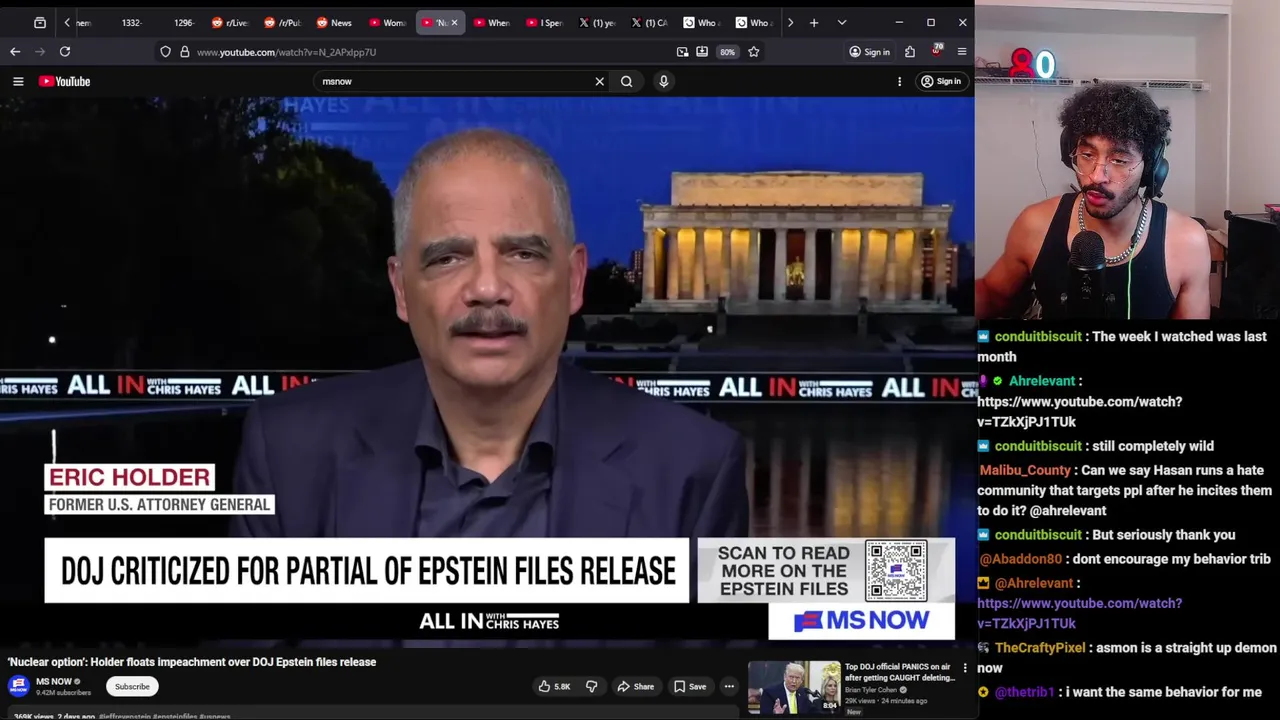1280x720 pixels.
Task: Open options for the suggested DOJ video
Action: point(965,668)
